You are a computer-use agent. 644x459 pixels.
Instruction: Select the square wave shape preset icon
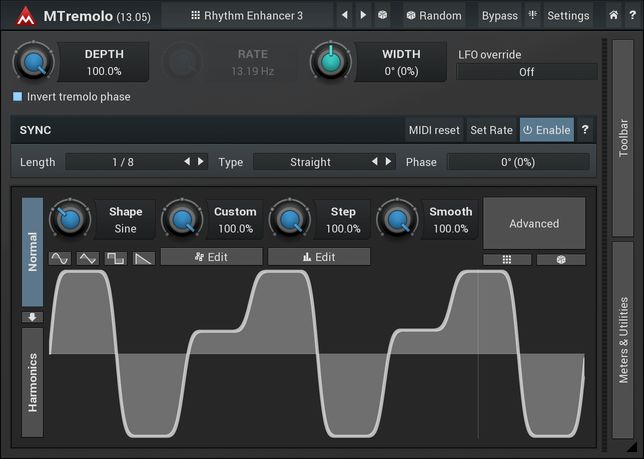[x=116, y=257]
